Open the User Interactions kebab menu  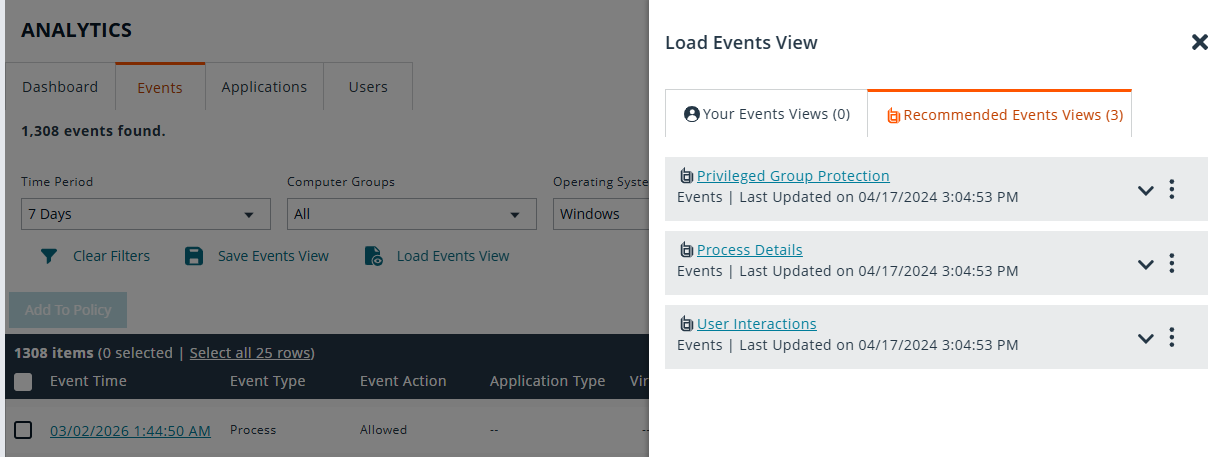[1172, 337]
